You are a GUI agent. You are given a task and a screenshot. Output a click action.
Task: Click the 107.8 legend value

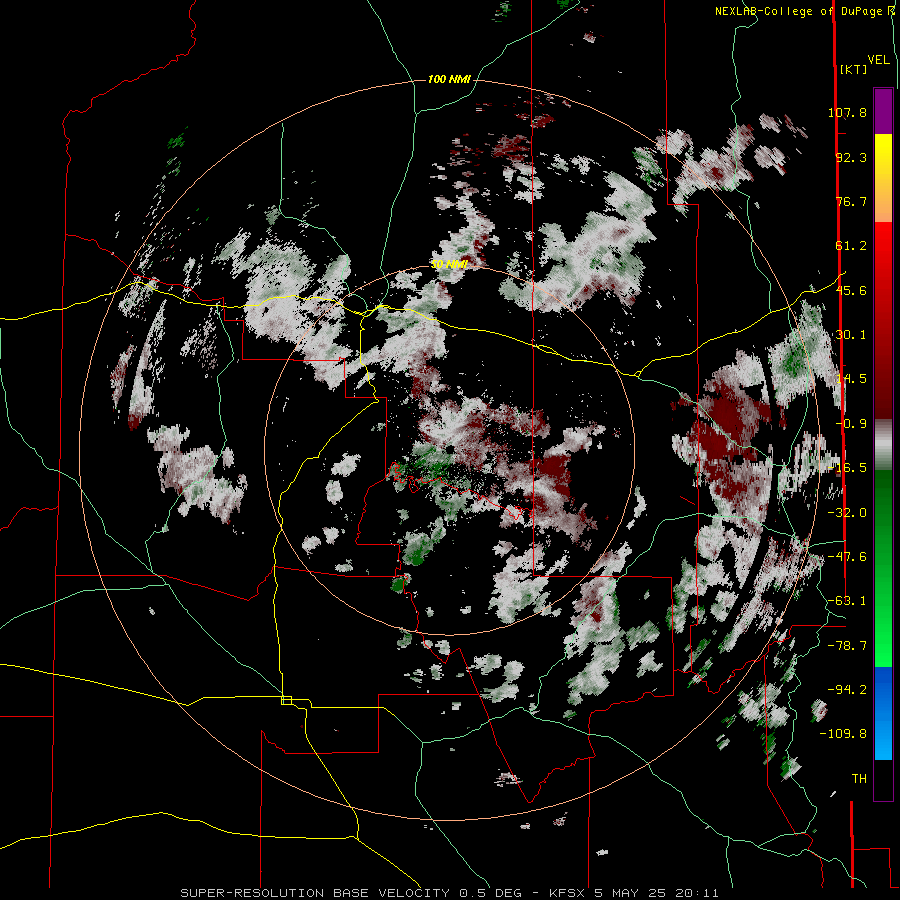[847, 112]
